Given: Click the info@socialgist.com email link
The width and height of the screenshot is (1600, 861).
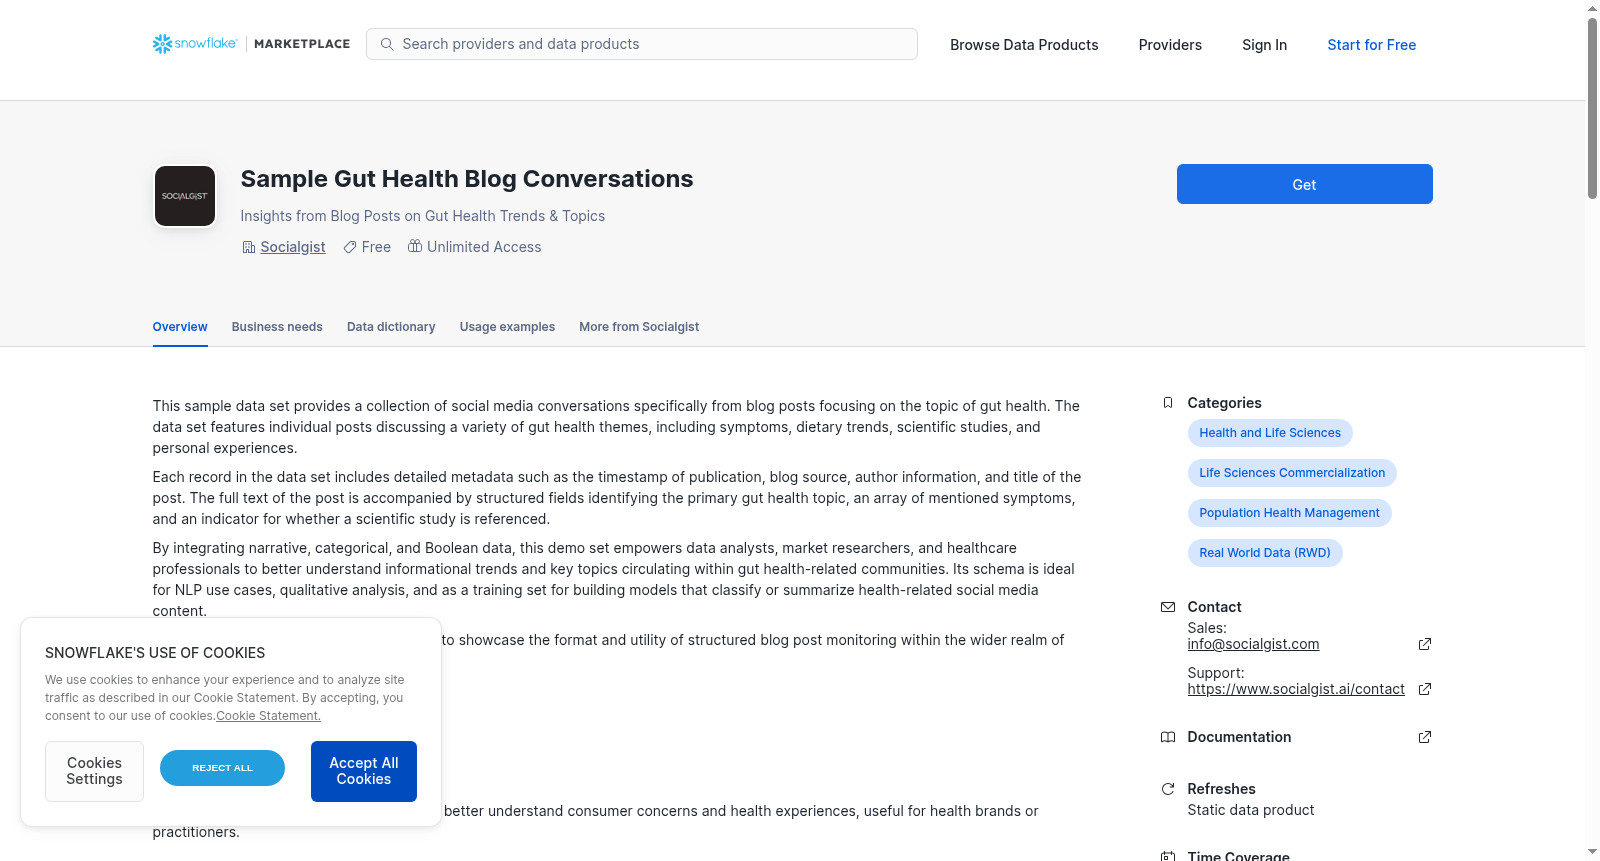Looking at the screenshot, I should point(1253,644).
